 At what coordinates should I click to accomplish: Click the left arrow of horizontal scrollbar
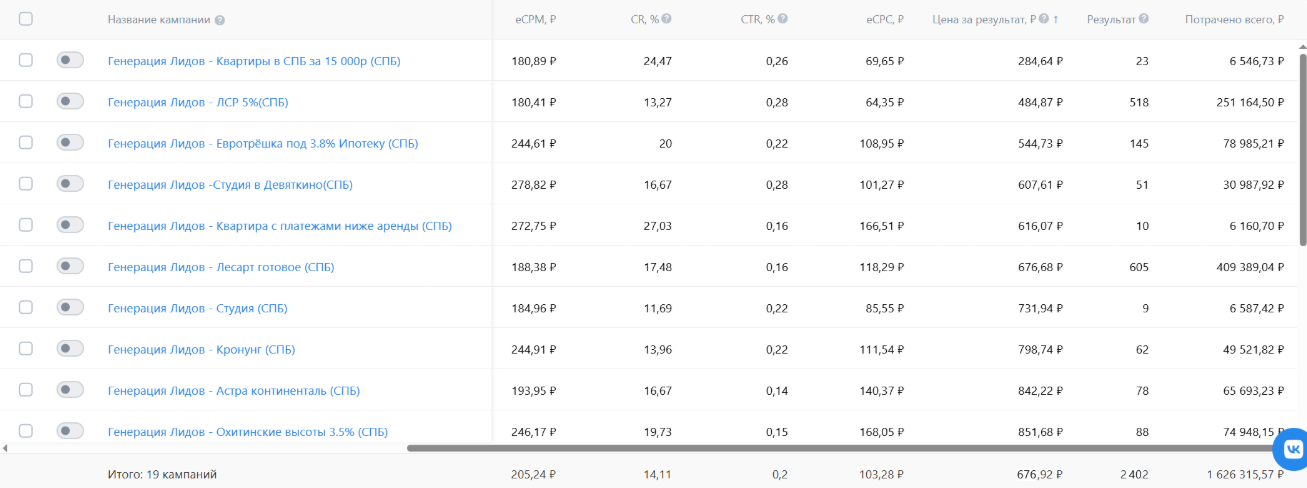[x=5, y=448]
